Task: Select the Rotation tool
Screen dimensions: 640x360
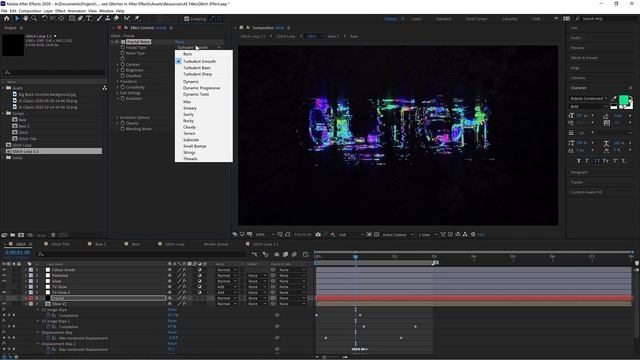Action: coord(44,18)
